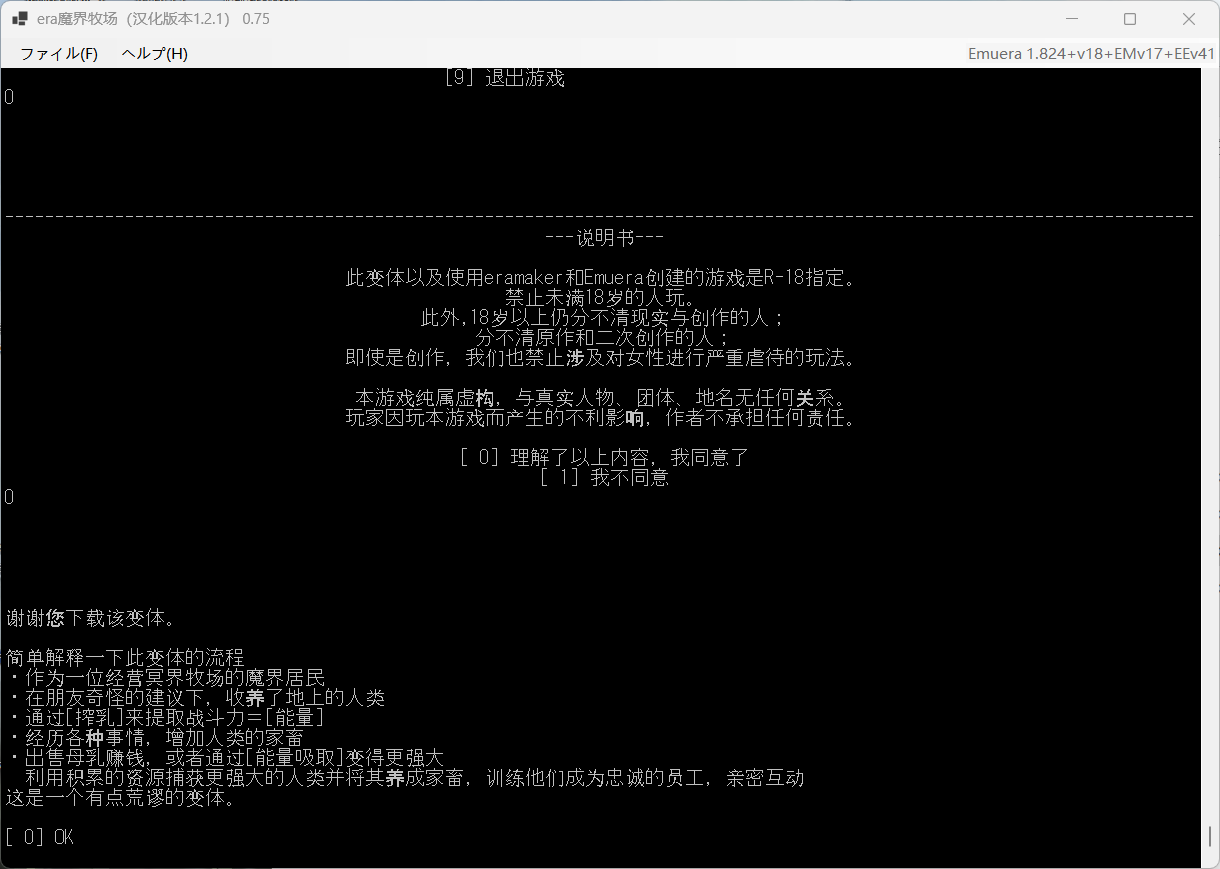Click the line starting 此外,18岁以上
Image resolution: width=1220 pixels, height=869 pixels.
tap(602, 318)
